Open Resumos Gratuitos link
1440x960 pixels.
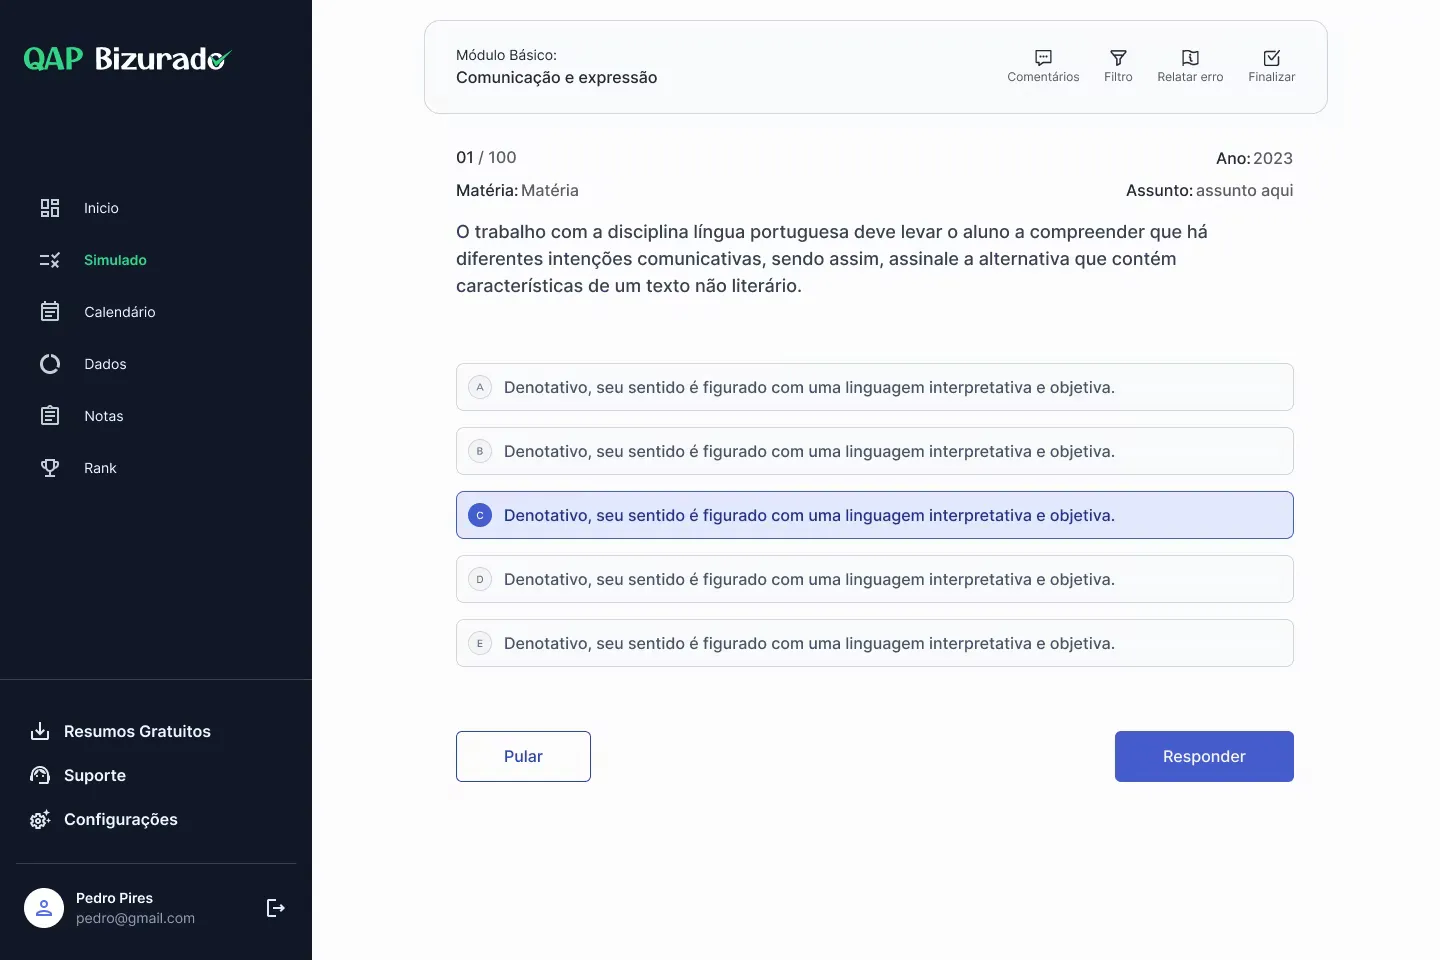tap(137, 731)
